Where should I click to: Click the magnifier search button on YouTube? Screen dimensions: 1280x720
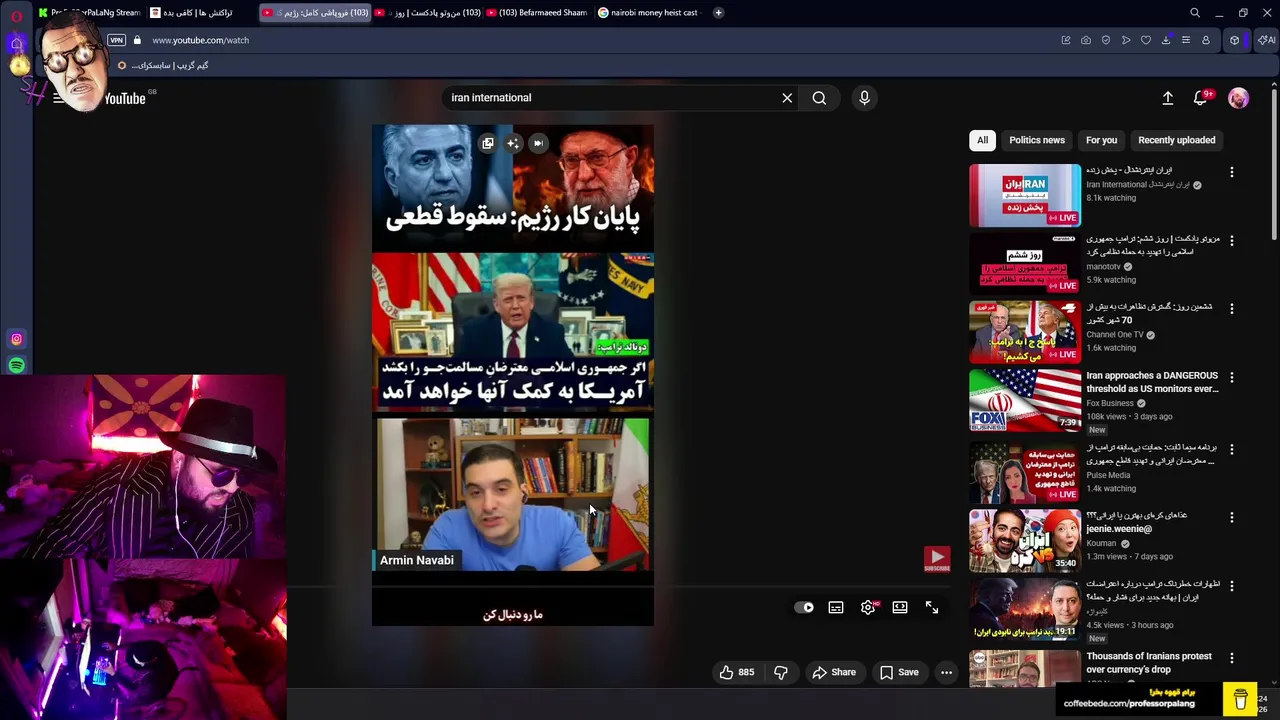[x=819, y=98]
